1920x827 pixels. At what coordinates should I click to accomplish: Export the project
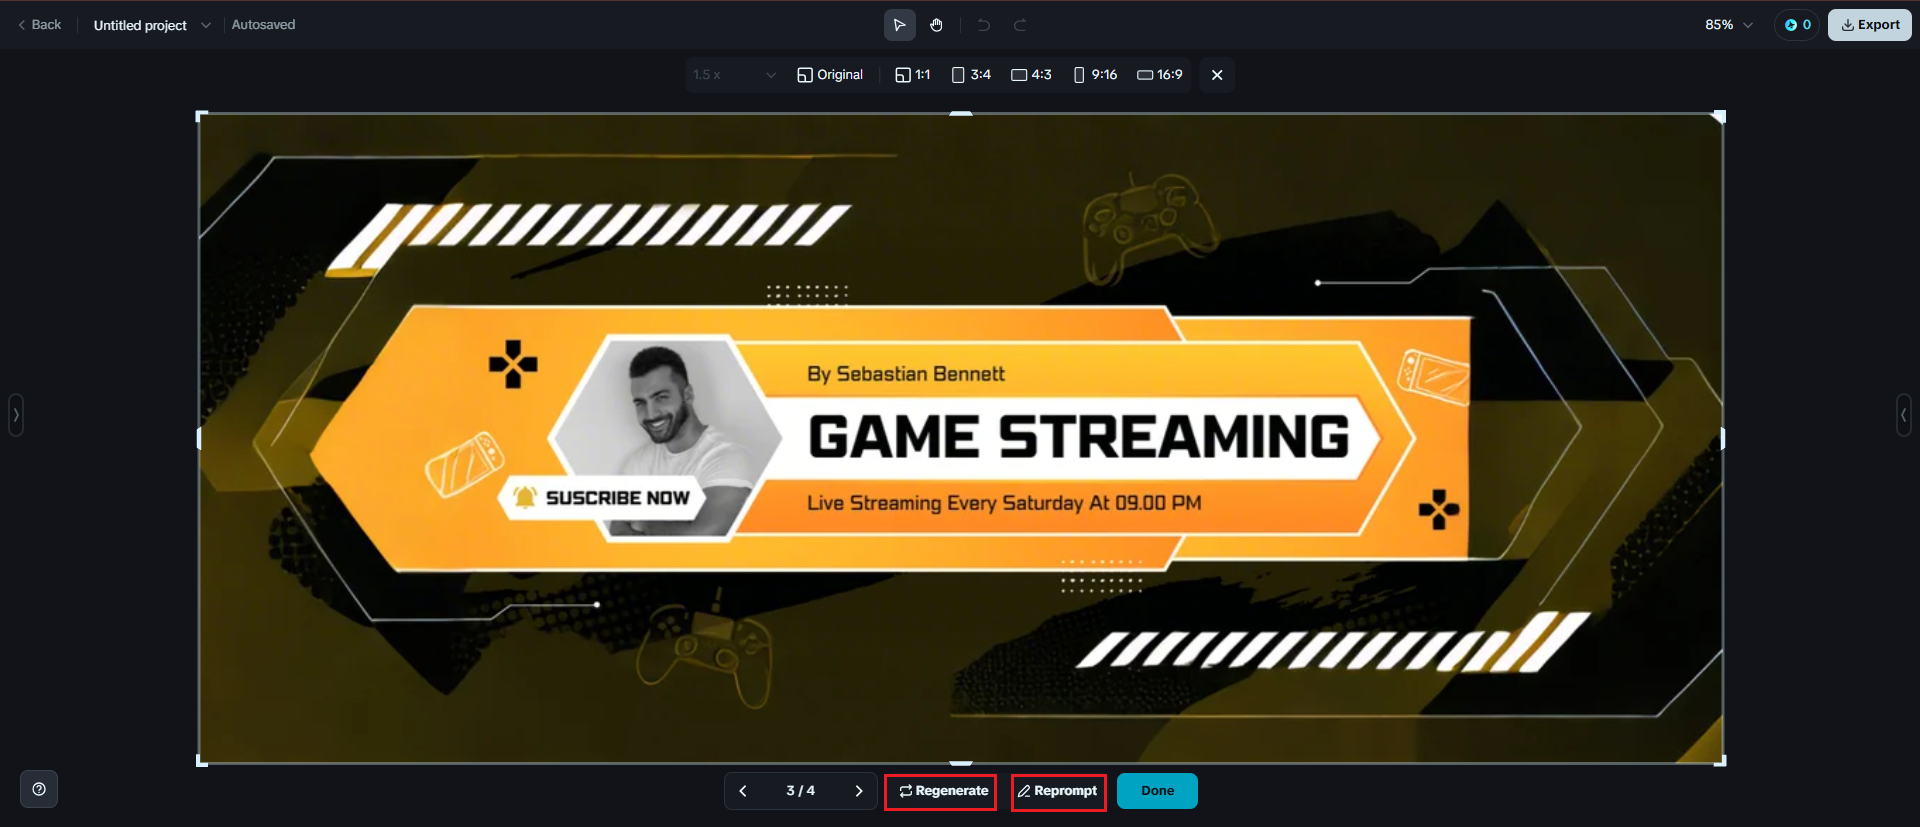click(1870, 25)
